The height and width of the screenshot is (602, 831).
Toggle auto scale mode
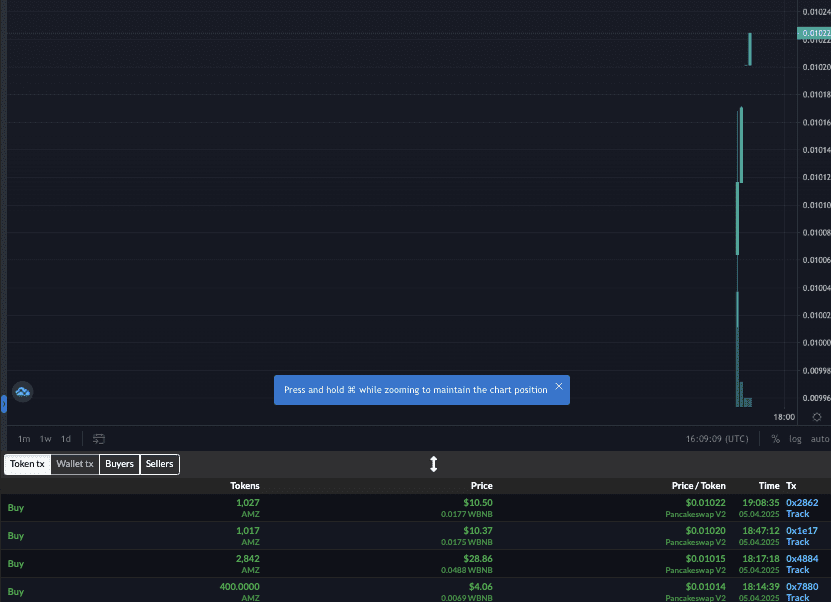pos(819,439)
